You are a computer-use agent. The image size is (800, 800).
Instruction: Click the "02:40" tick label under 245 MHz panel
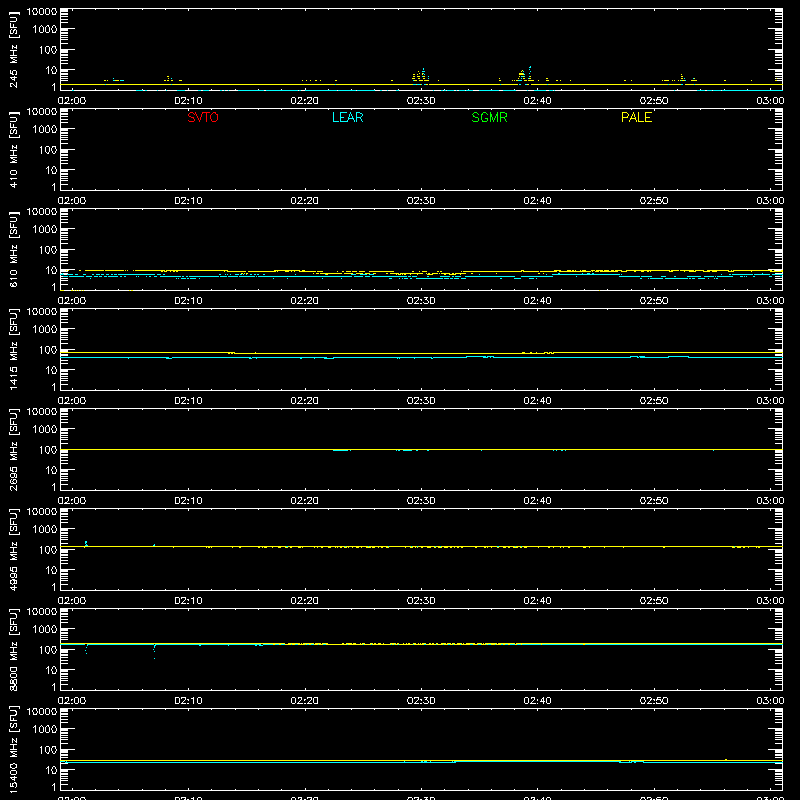coord(537,101)
